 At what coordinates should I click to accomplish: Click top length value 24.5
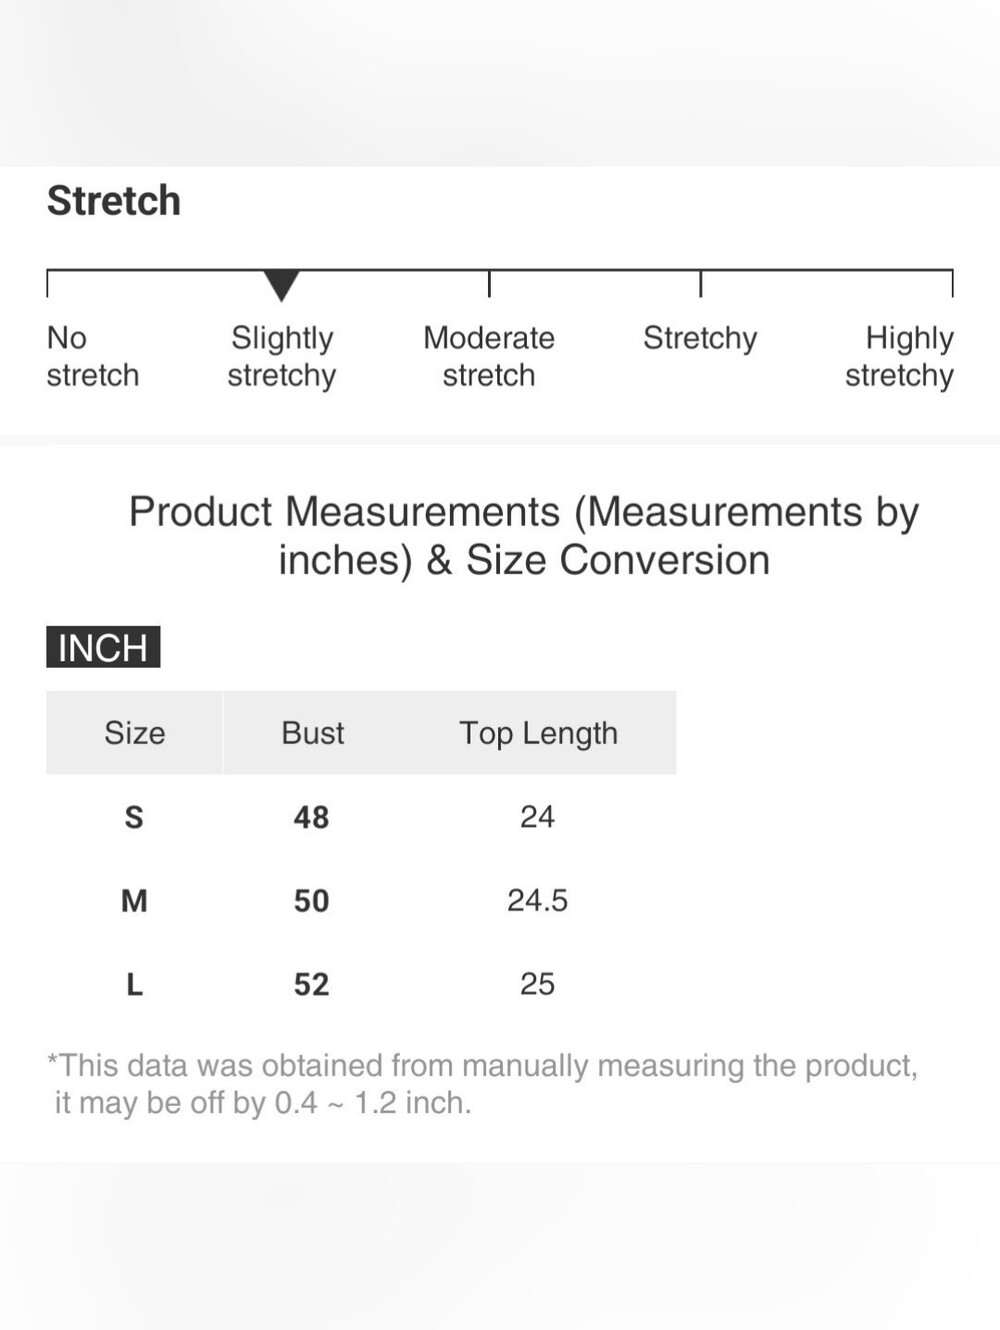pyautogui.click(x=537, y=900)
